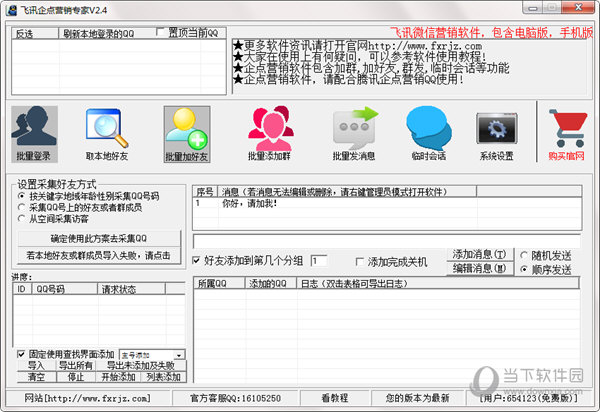This screenshot has width=600, height=412.
Task: Open the 批量加好友 add friends tool
Action: pos(187,134)
